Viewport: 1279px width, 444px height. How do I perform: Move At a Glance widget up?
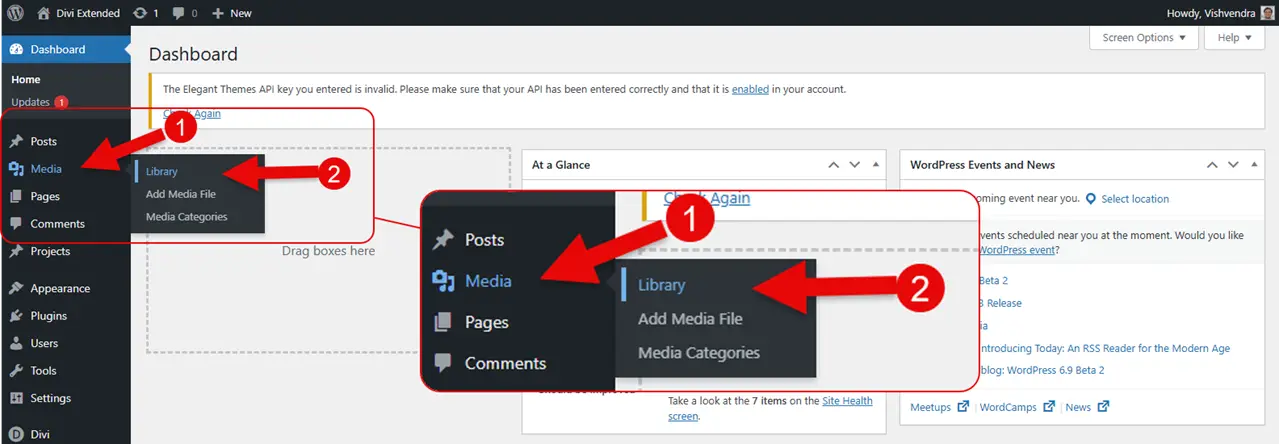(833, 165)
